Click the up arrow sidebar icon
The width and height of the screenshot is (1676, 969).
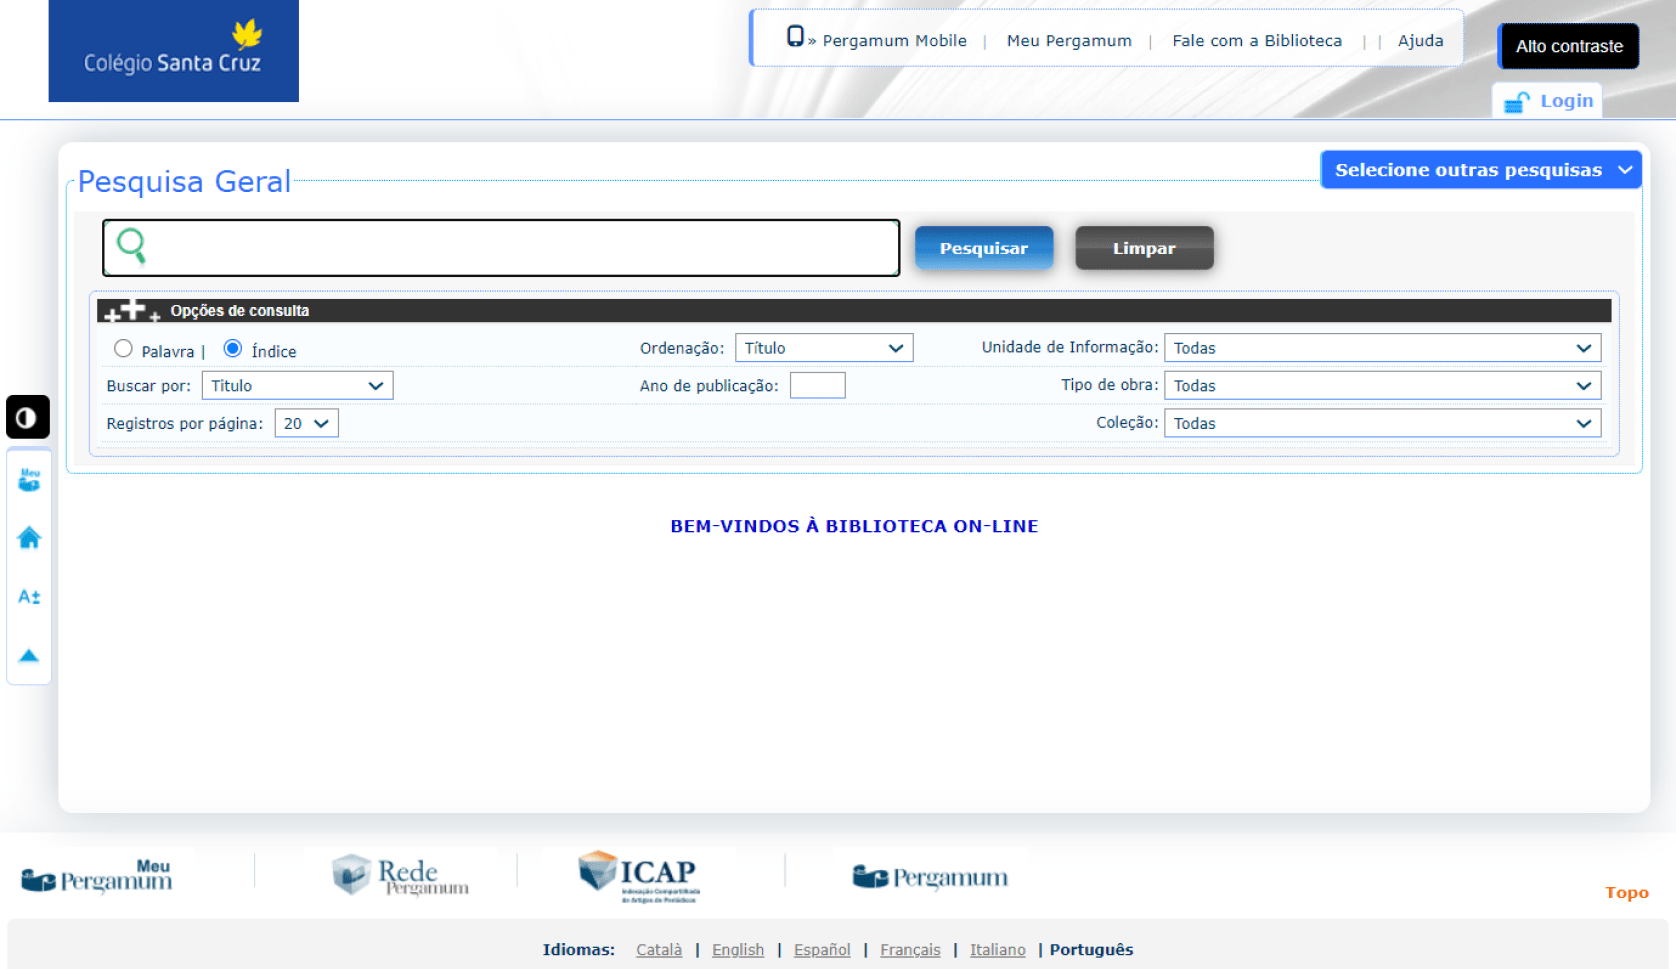[x=29, y=656]
